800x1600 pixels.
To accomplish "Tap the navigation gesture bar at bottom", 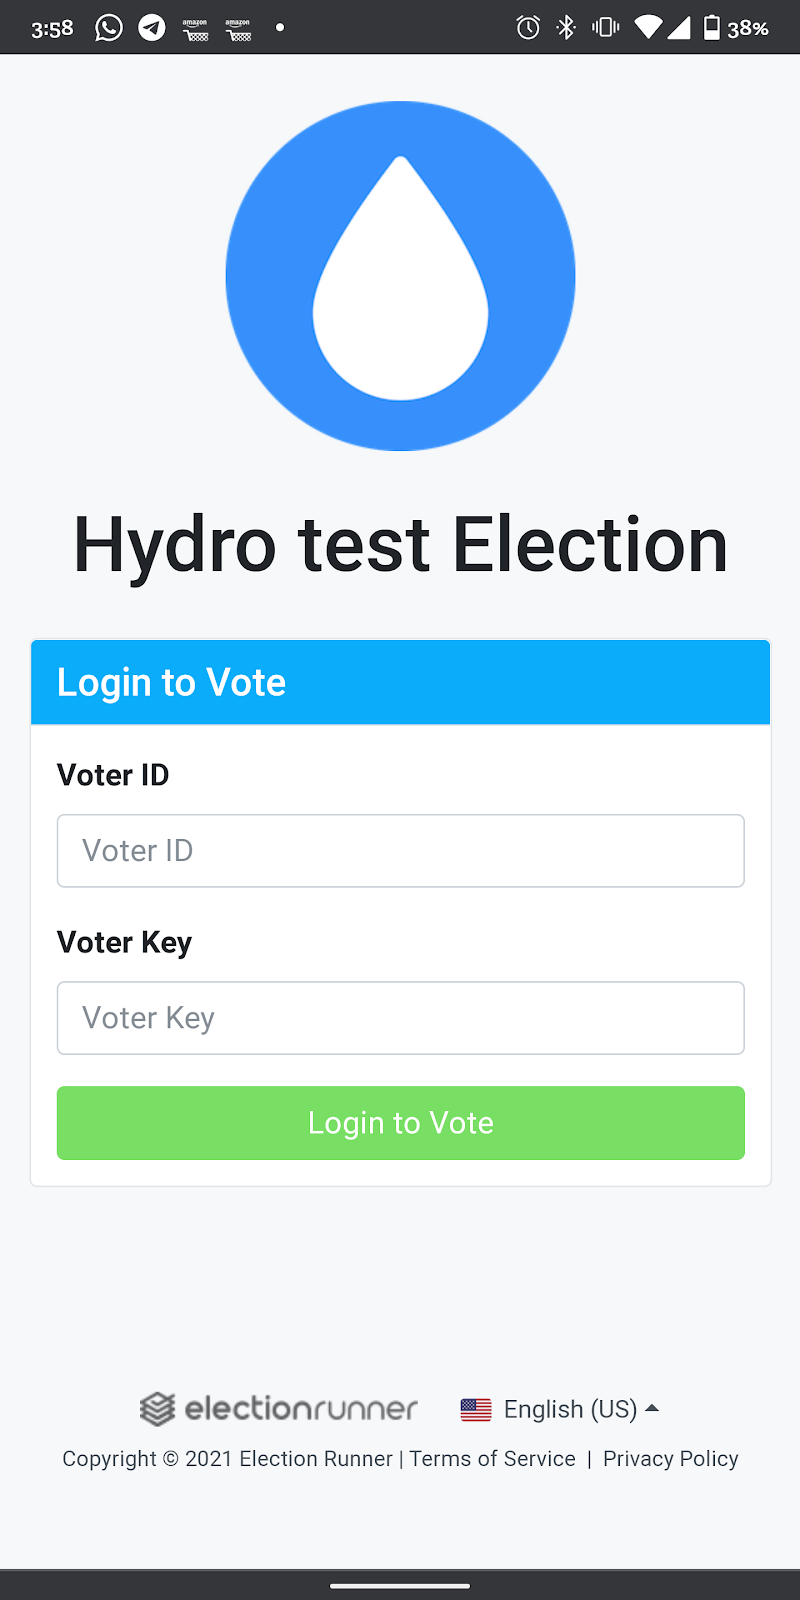I will click(x=400, y=1585).
